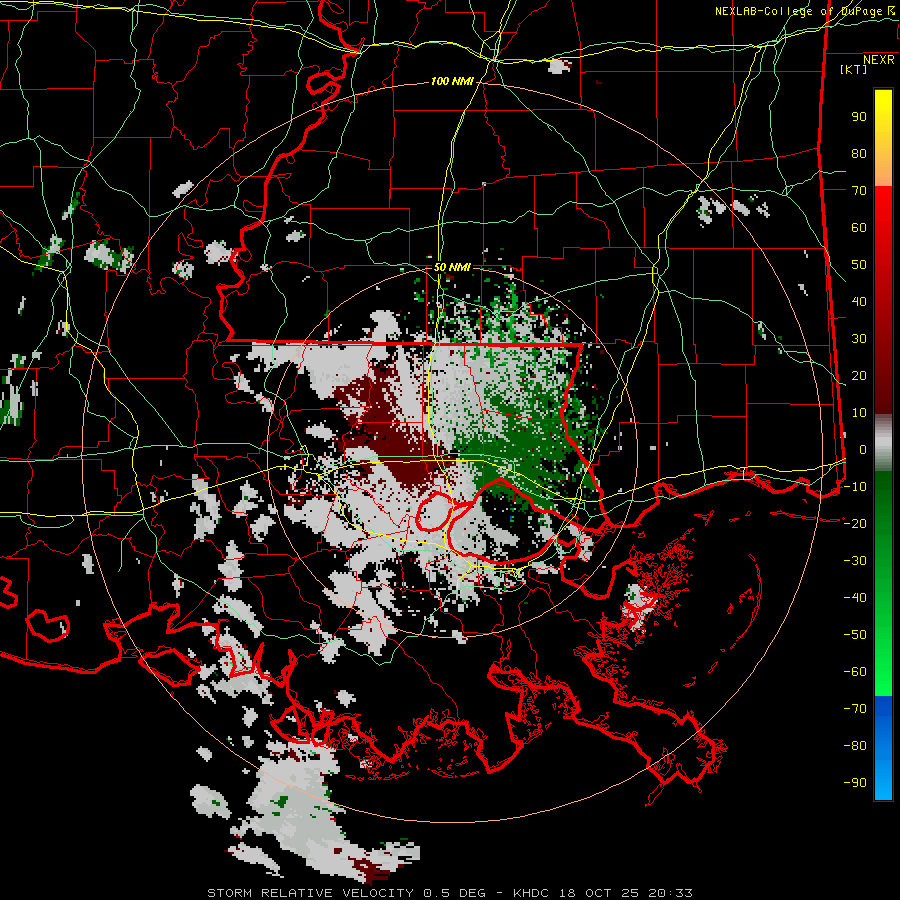This screenshot has height=900, width=900.
Task: Click the "[KT]" units label
Action: (853, 69)
